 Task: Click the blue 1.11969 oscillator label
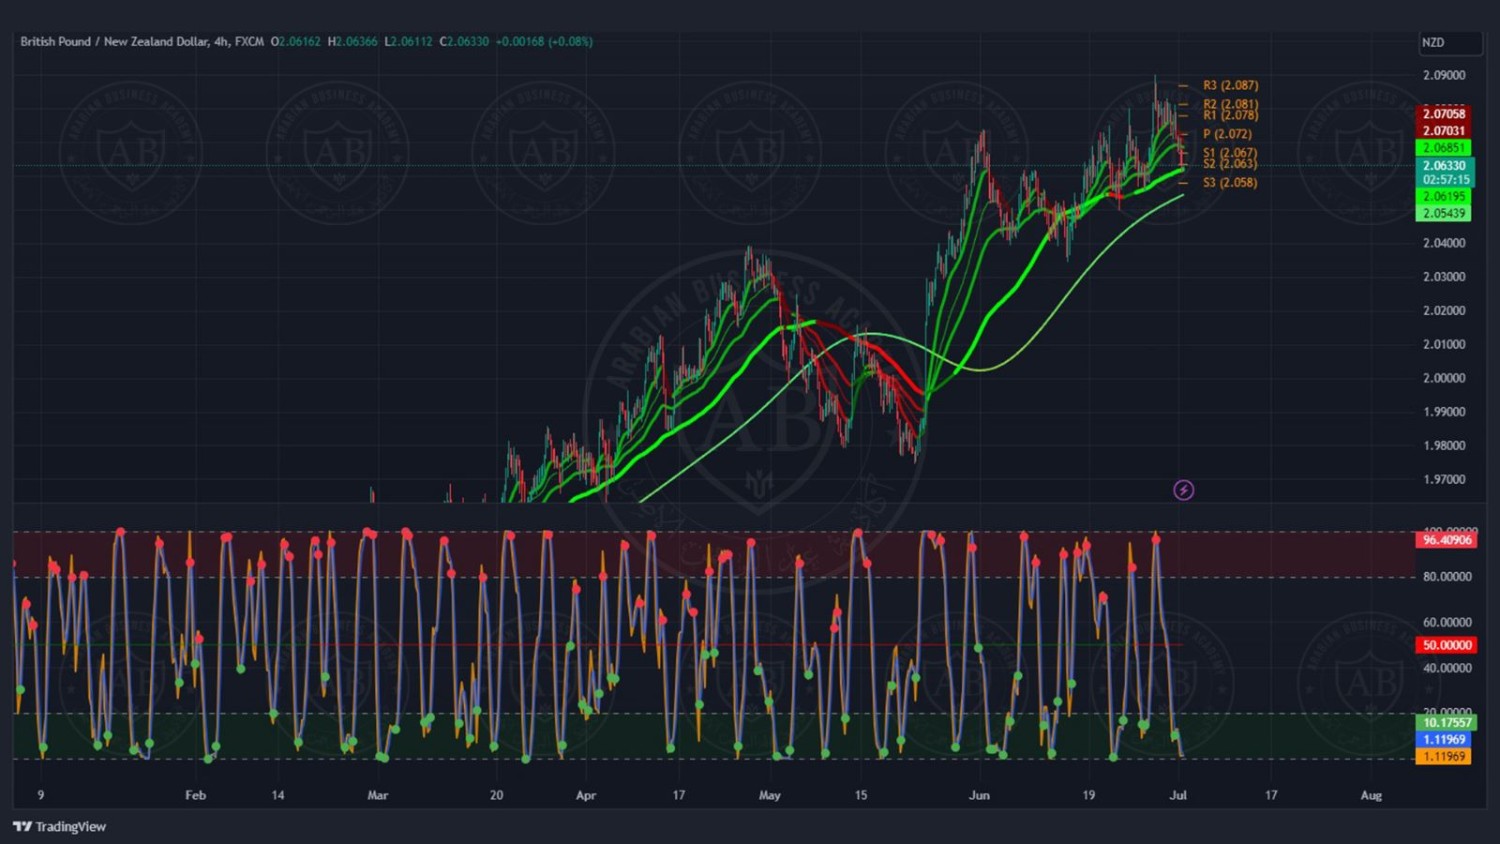pos(1444,739)
